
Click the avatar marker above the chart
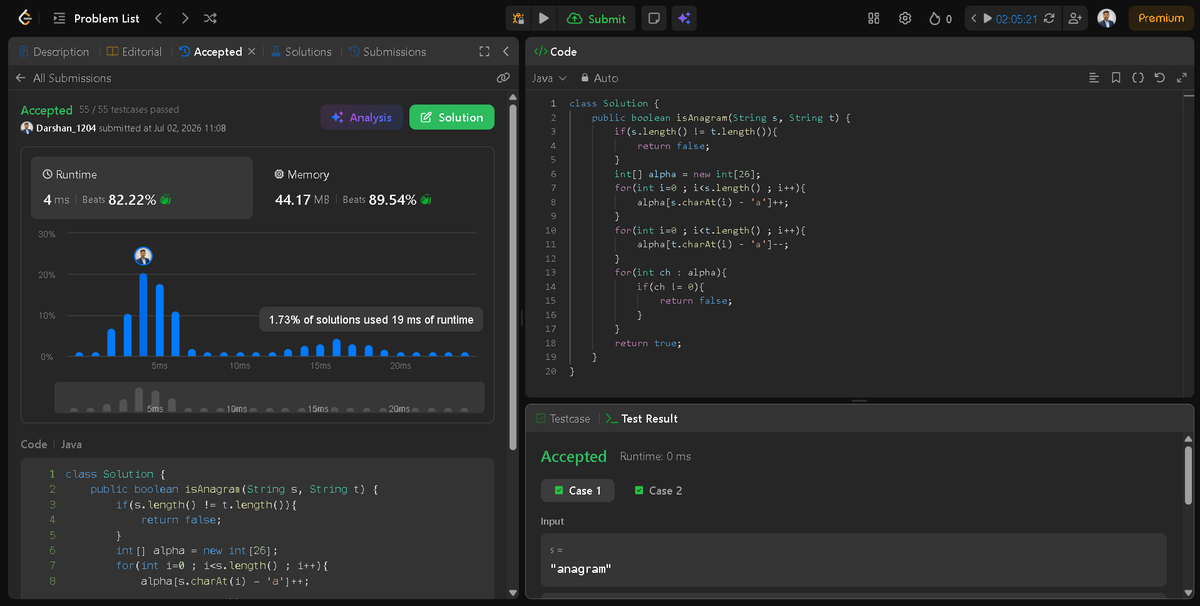(144, 256)
